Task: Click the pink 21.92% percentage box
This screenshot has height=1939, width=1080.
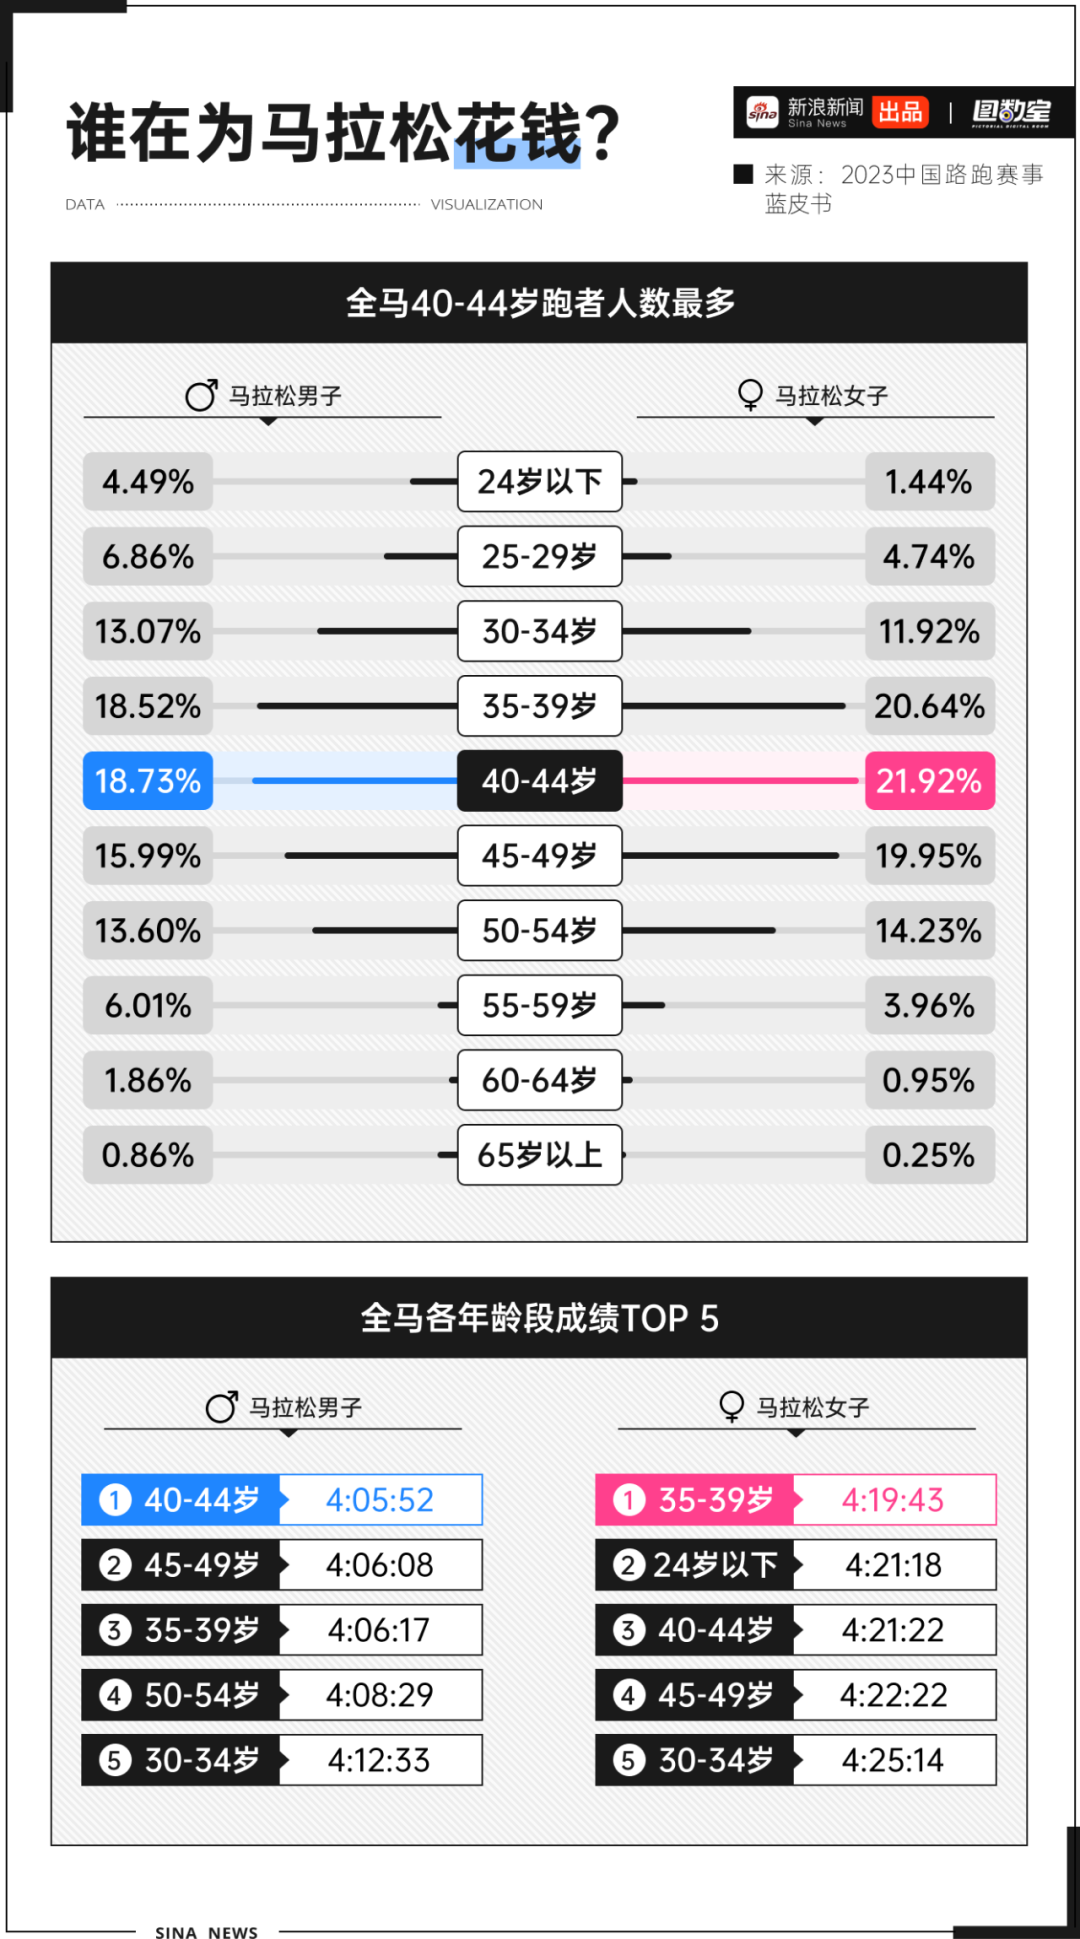Action: coord(930,781)
